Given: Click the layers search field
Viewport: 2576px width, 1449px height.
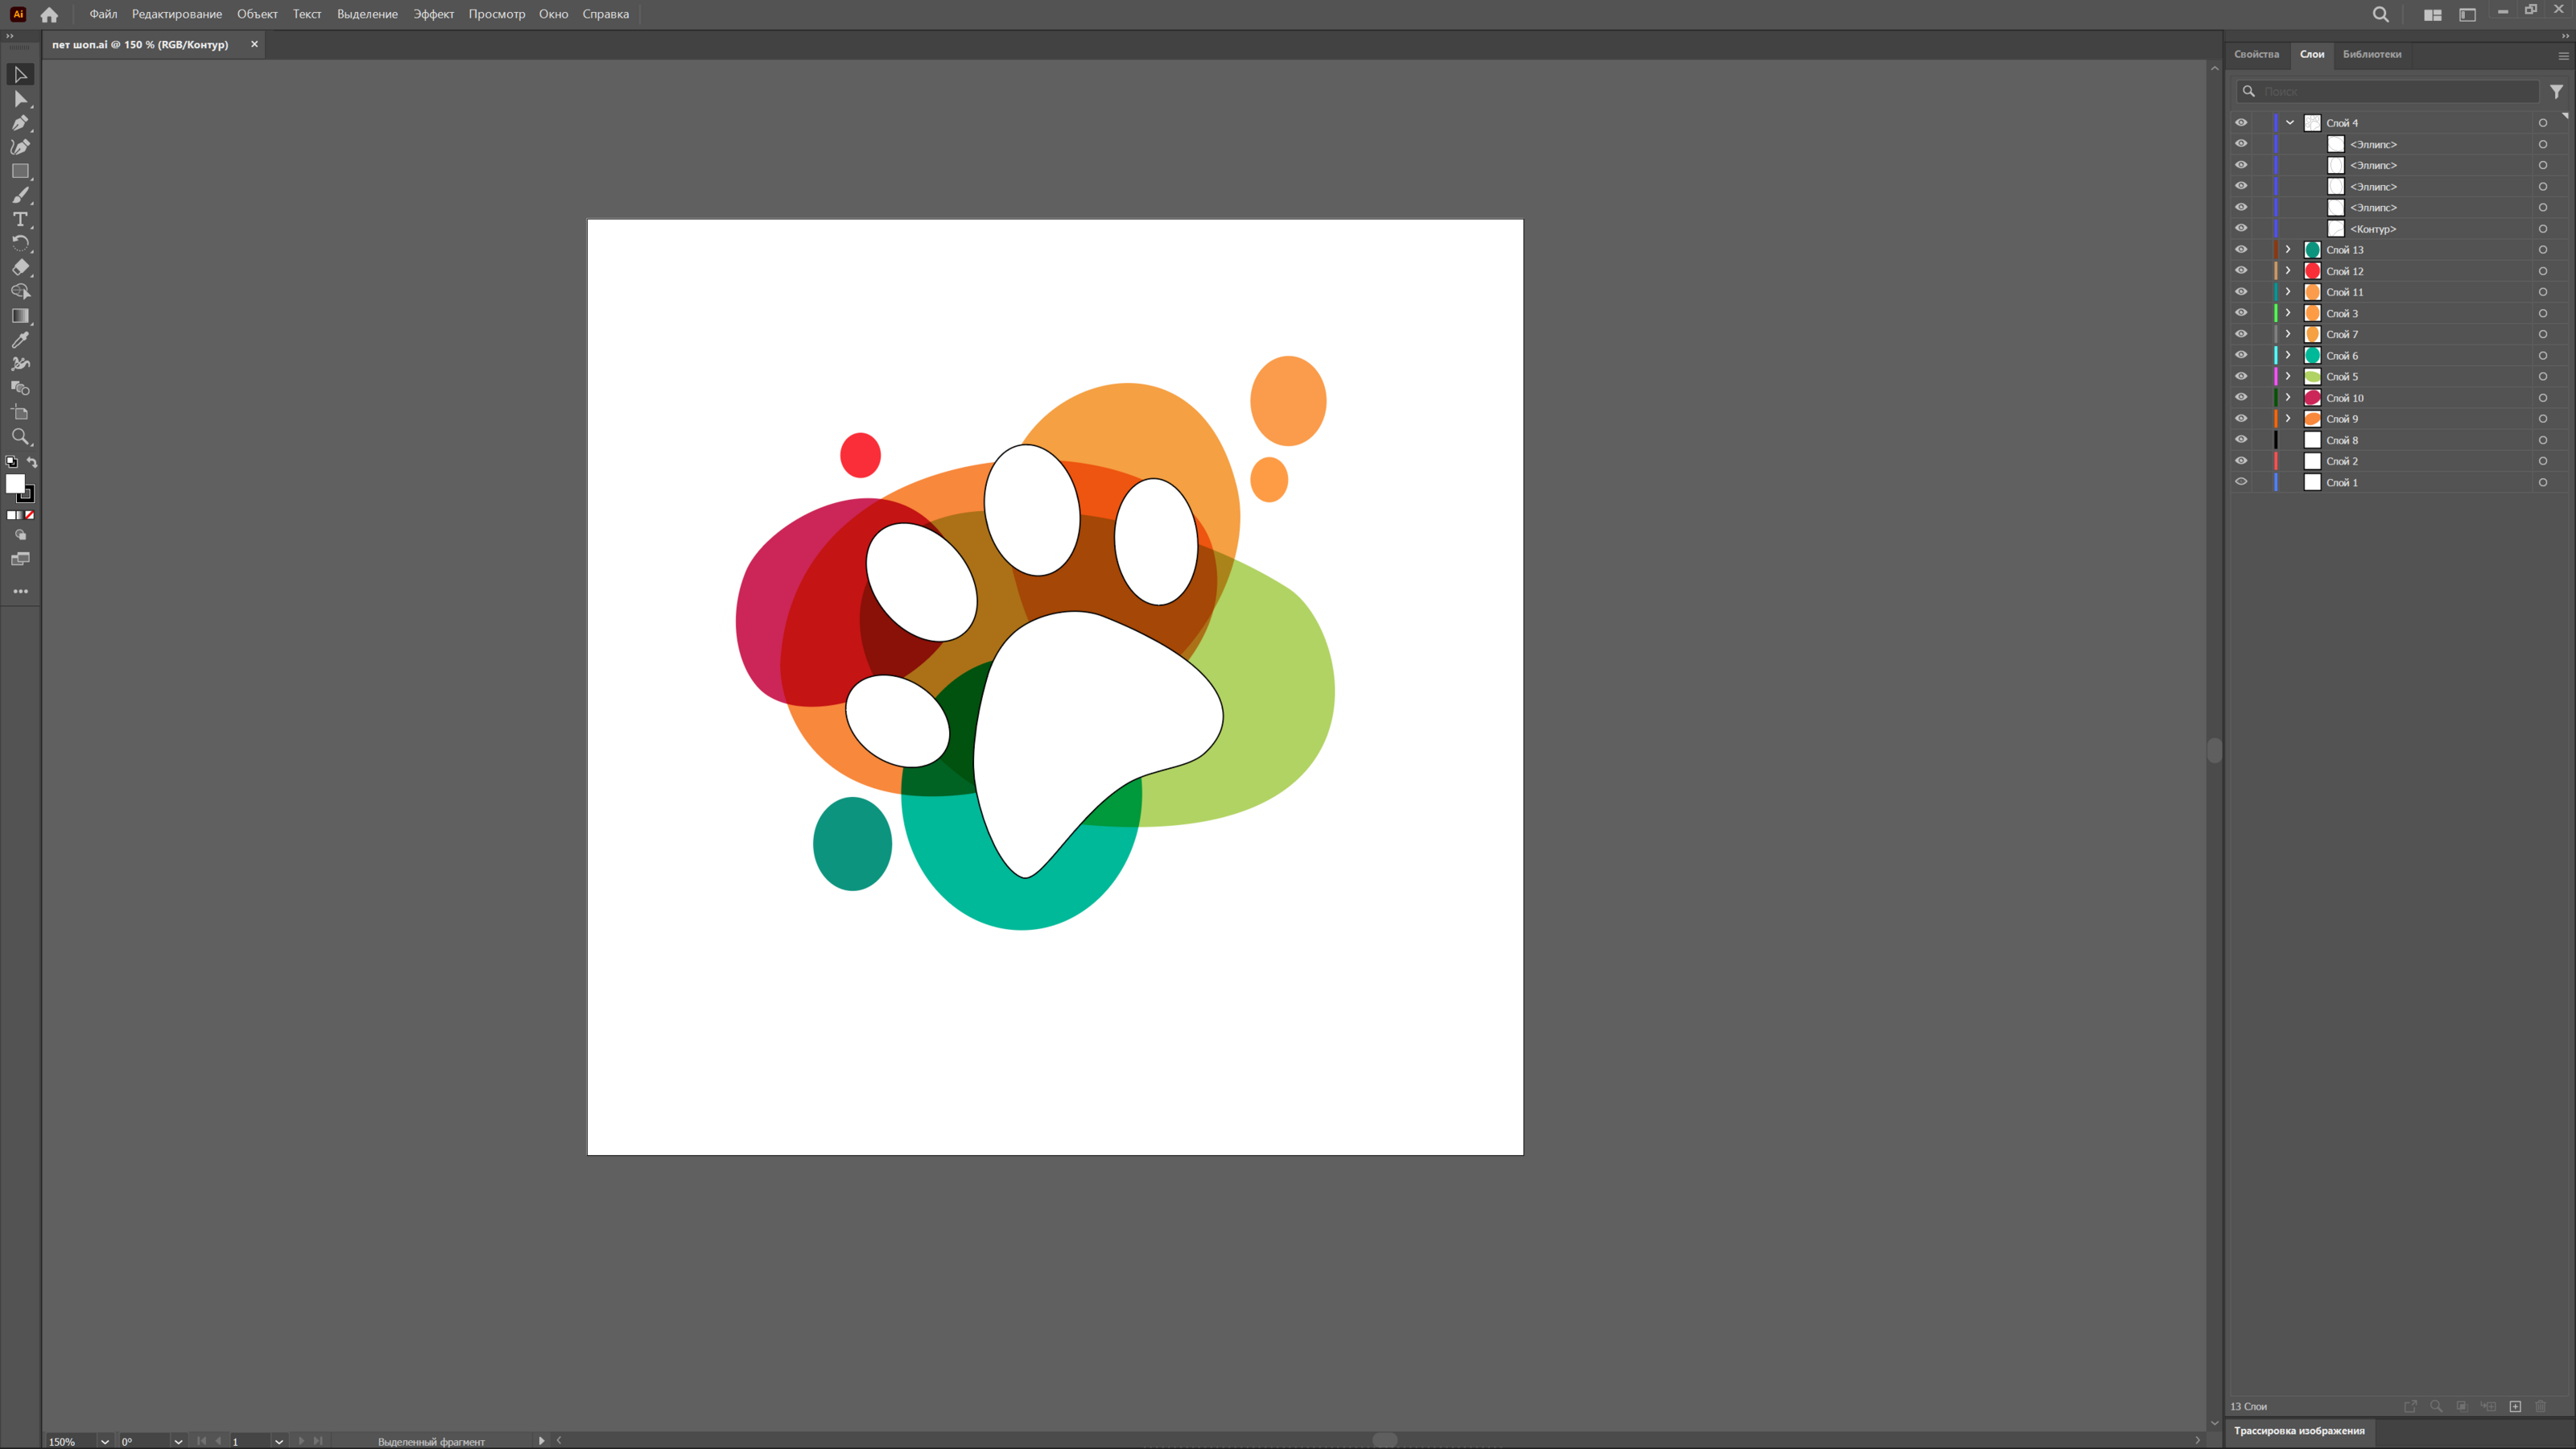Looking at the screenshot, I should [2395, 91].
